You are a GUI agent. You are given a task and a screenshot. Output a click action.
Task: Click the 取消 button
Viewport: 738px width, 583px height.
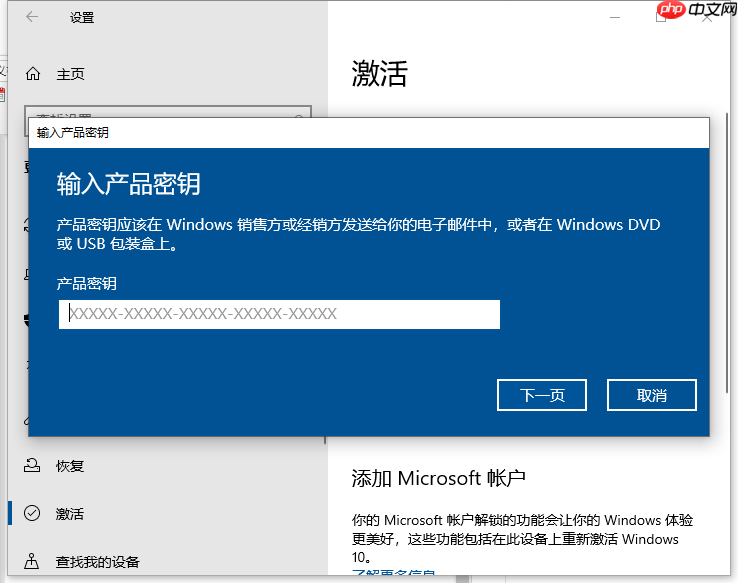click(x=651, y=395)
